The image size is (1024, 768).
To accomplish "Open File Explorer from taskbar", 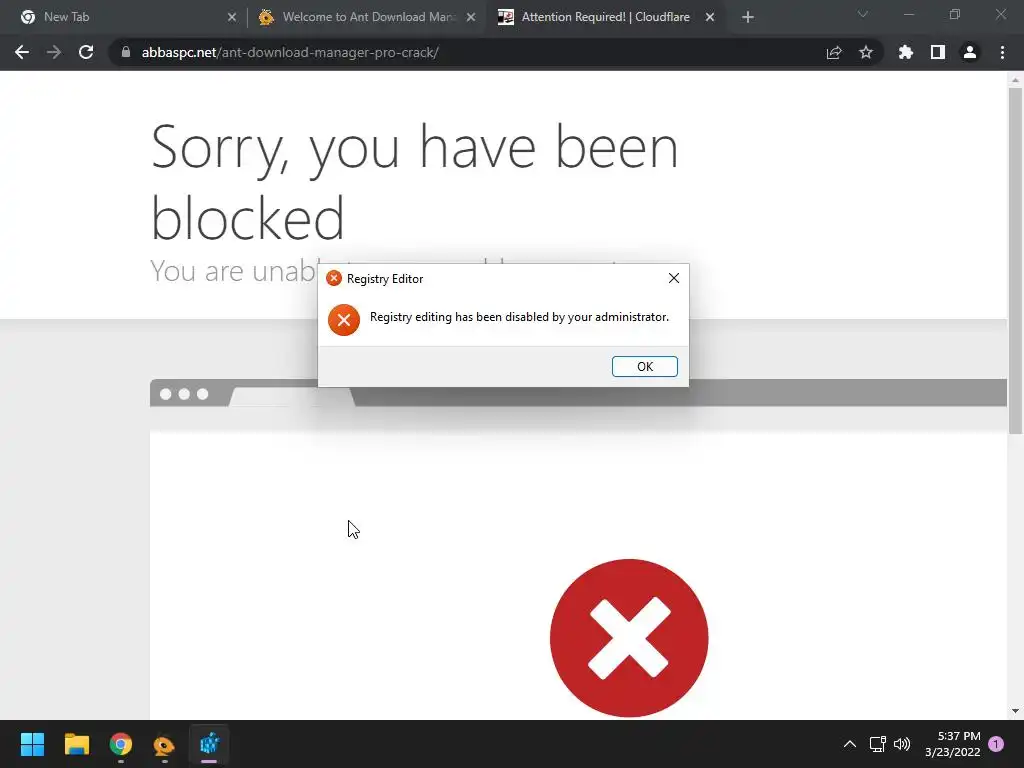I will tap(76, 744).
